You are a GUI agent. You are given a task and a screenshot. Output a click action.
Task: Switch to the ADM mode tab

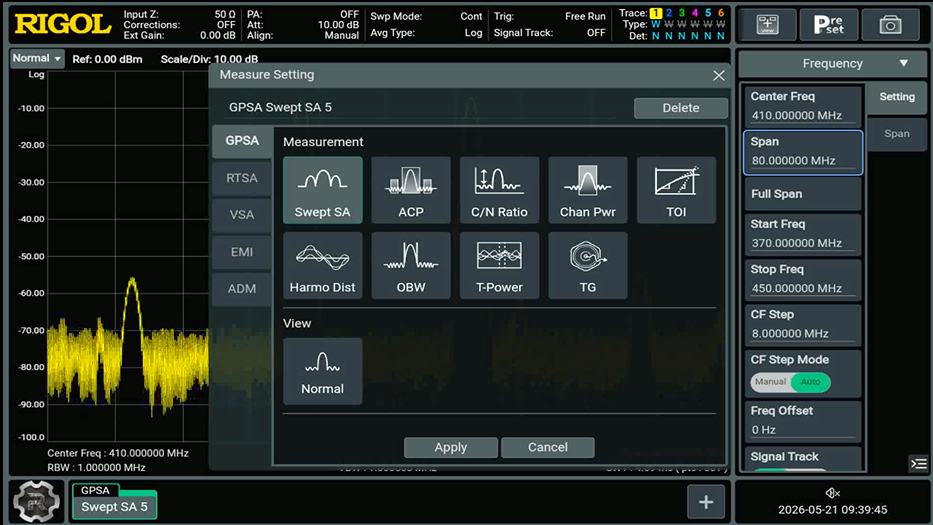(x=242, y=289)
